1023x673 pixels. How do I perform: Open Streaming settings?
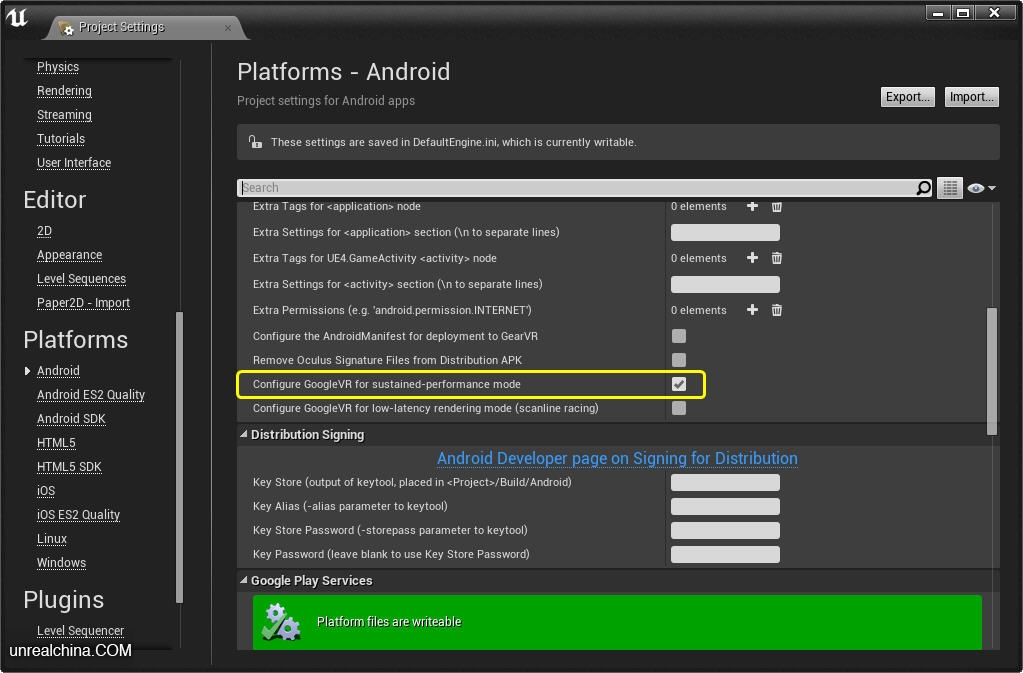(64, 115)
